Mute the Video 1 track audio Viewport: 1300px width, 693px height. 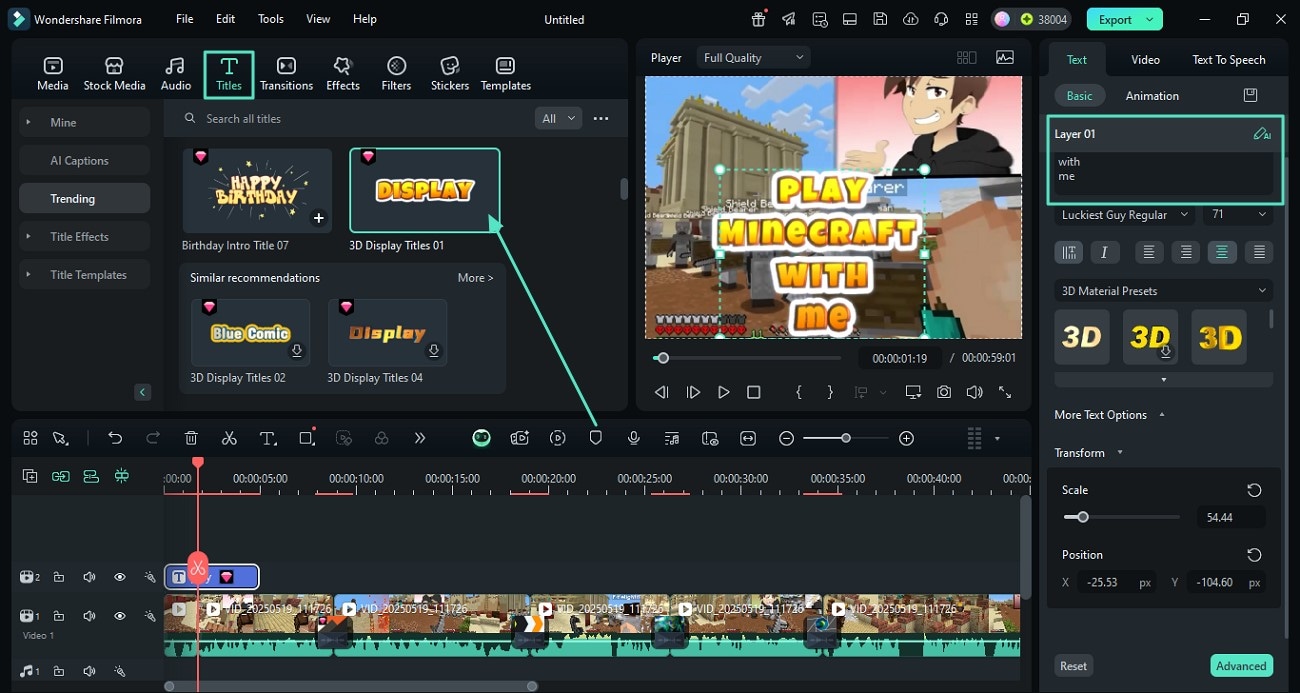coord(89,616)
